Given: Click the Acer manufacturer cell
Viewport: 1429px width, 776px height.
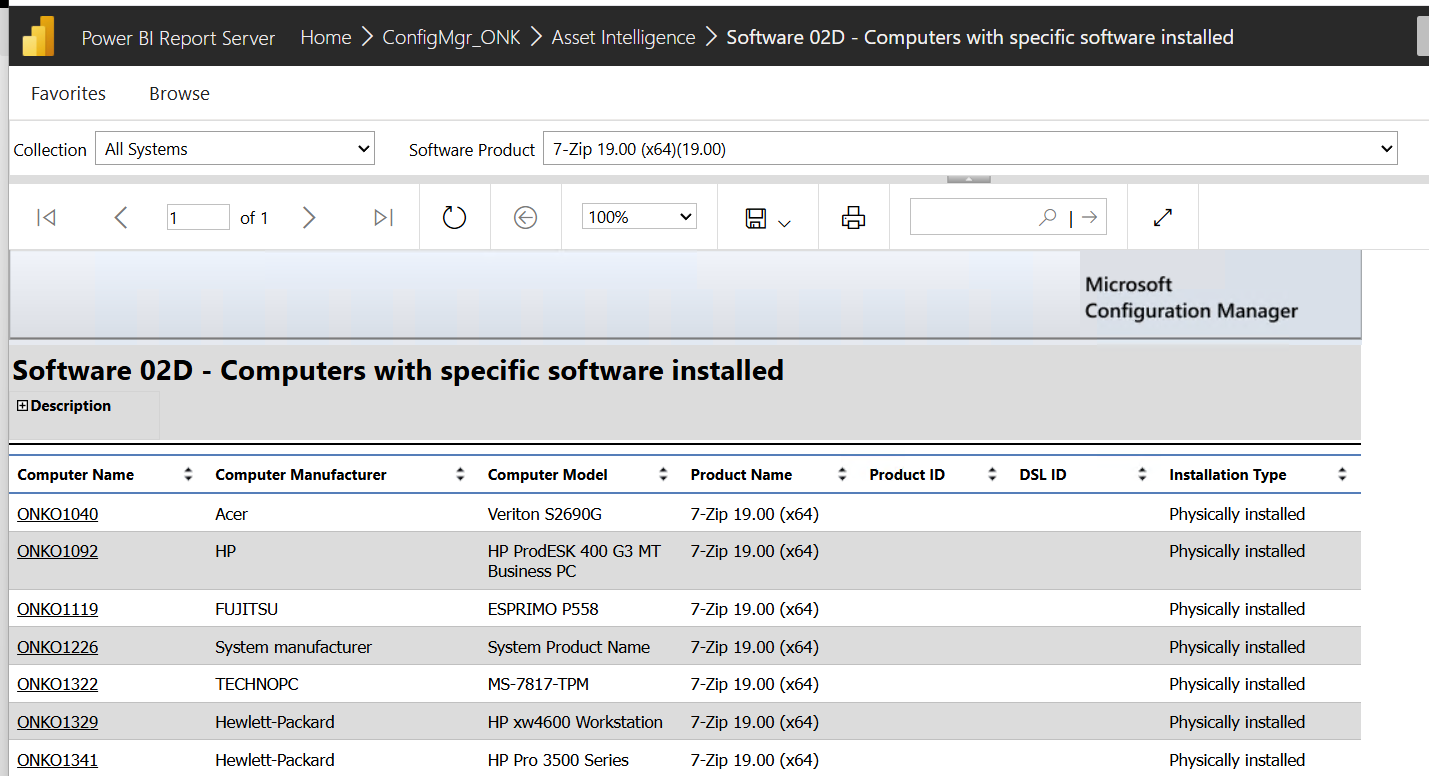Looking at the screenshot, I should [x=231, y=514].
